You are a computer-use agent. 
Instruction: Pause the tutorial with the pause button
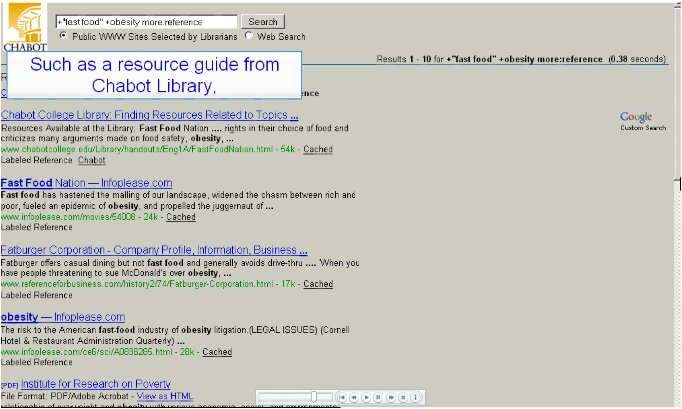[378, 397]
